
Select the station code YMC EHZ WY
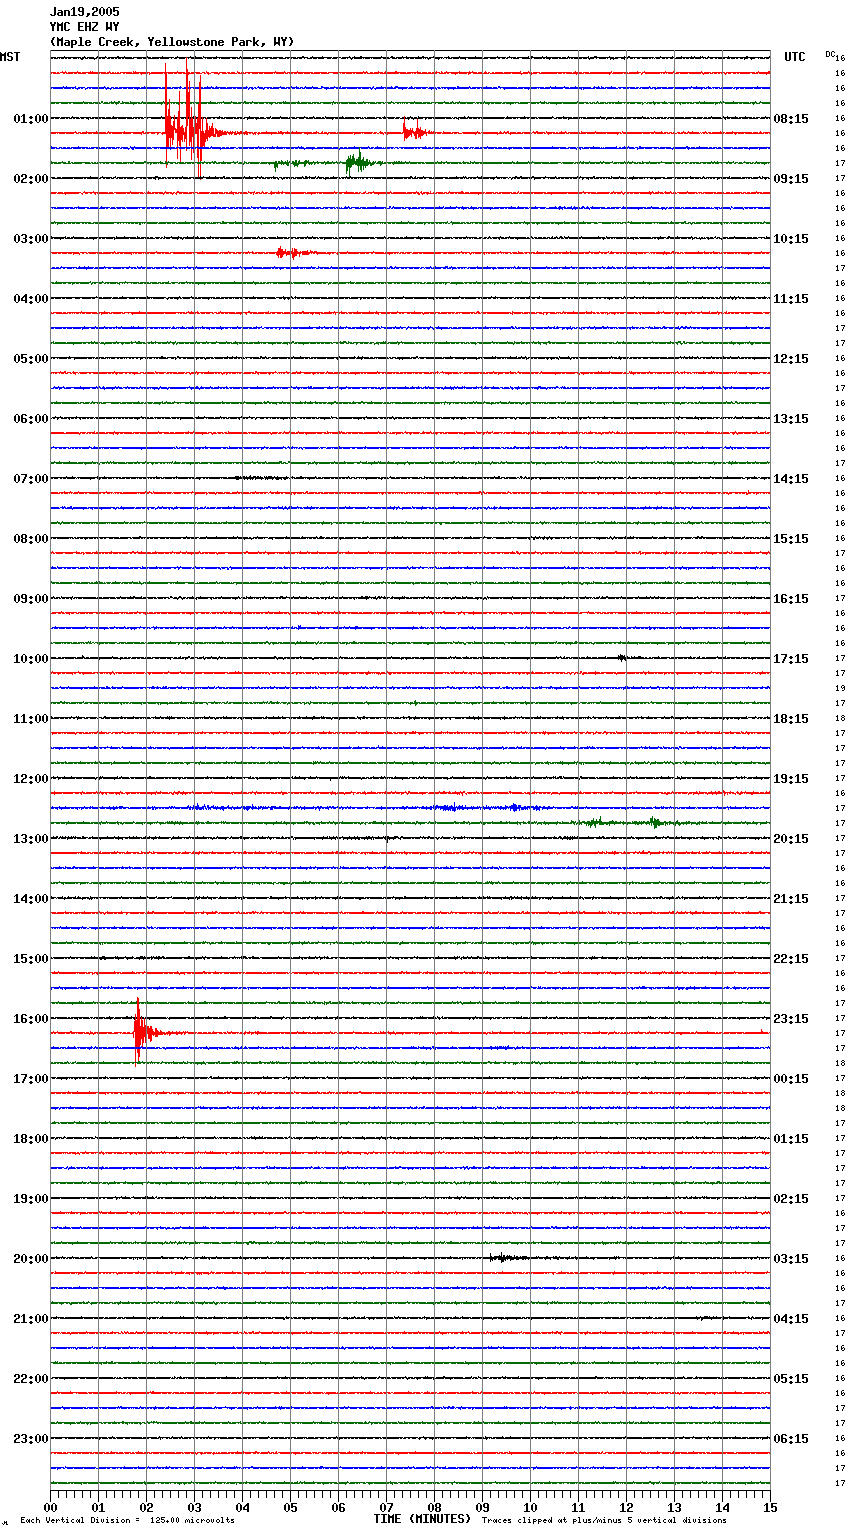[84, 27]
